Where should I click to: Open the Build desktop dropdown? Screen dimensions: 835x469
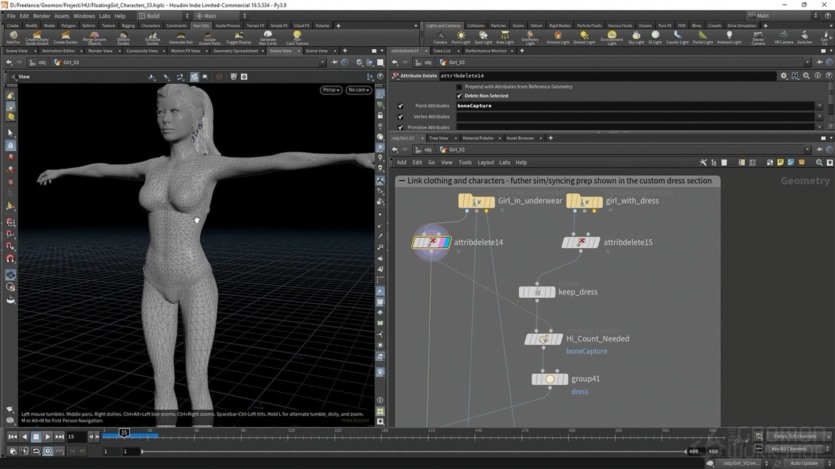[163, 16]
